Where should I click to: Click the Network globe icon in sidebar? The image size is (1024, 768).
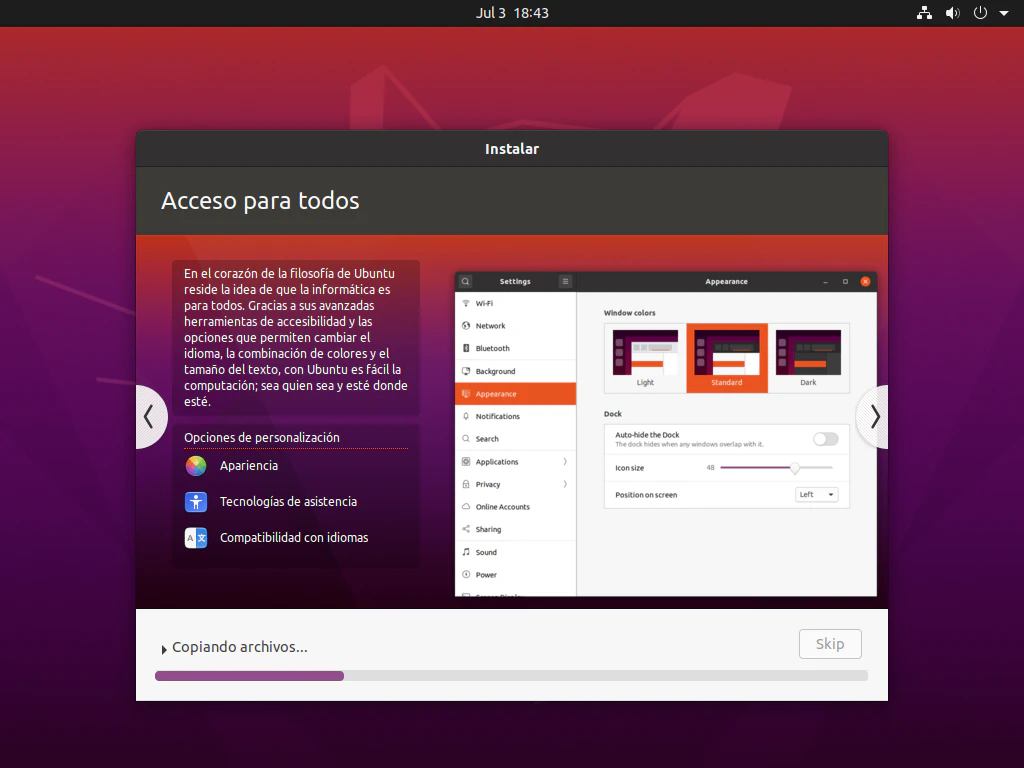(466, 326)
